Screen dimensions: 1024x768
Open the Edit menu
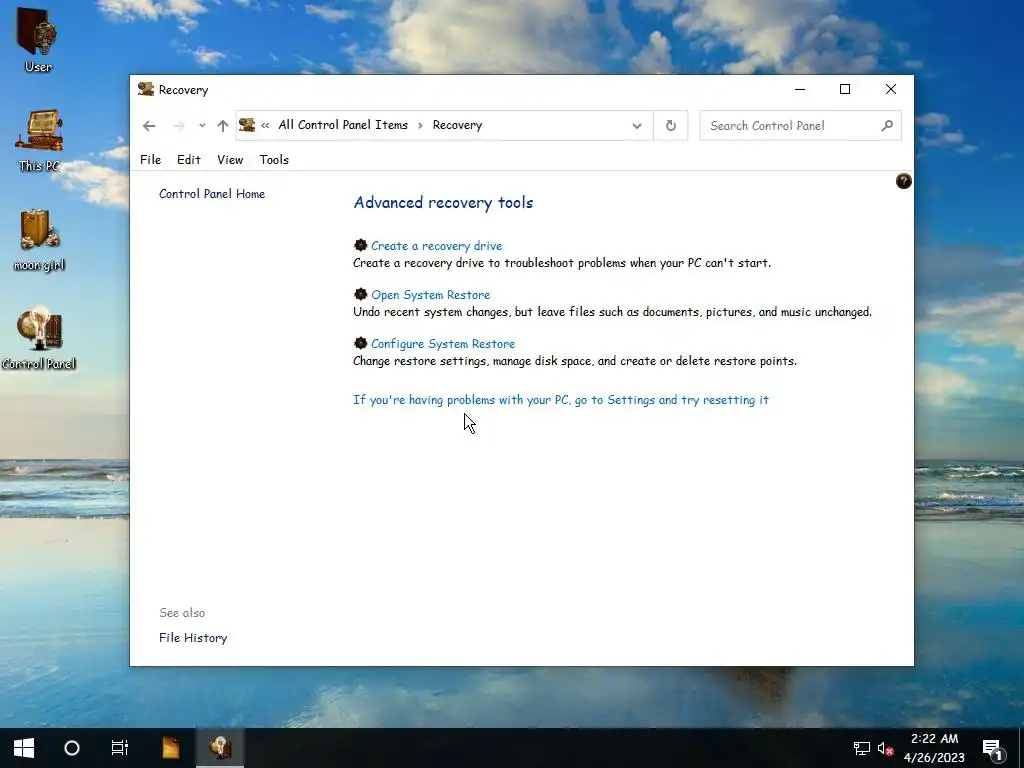tap(189, 159)
